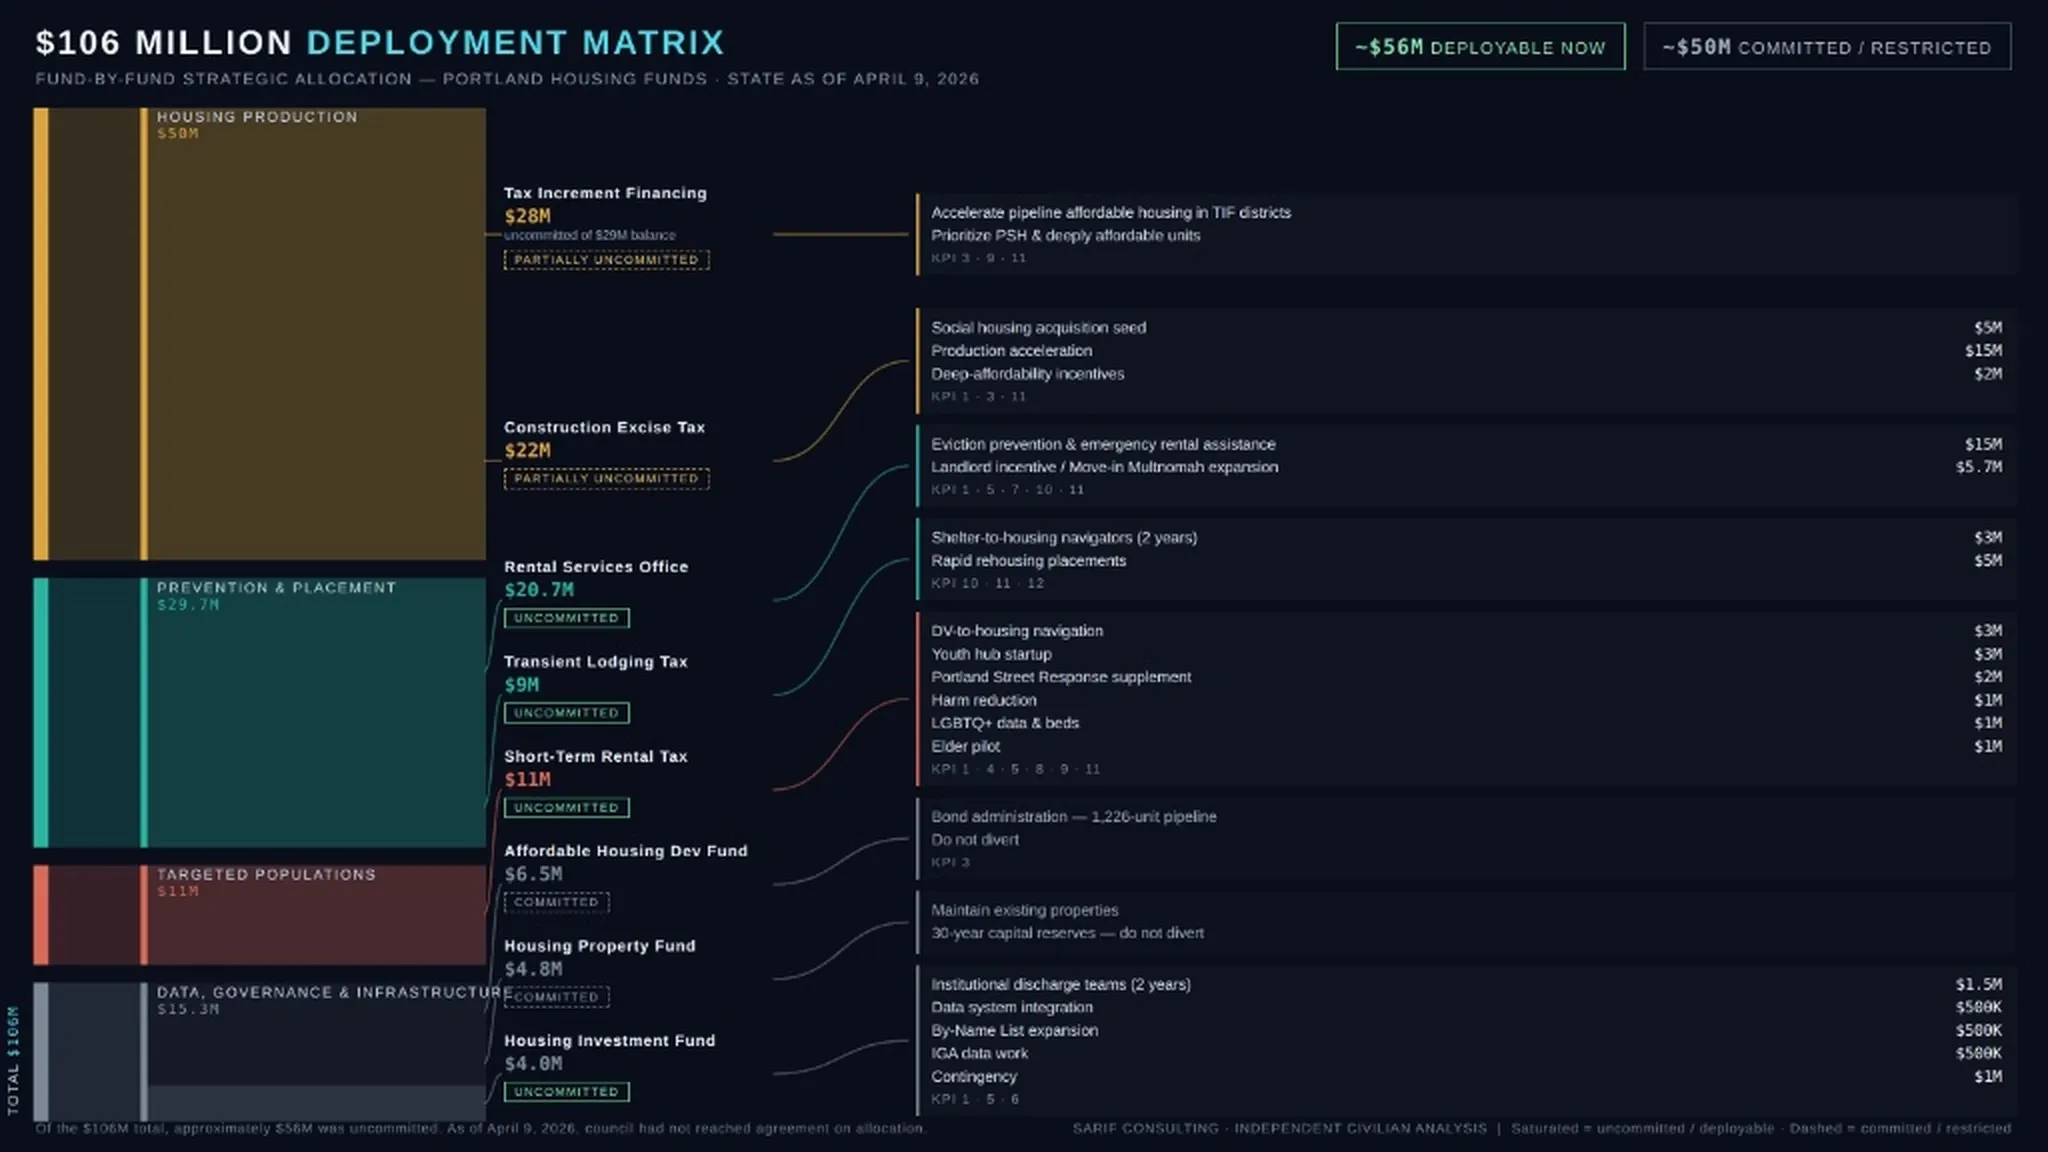Click the Housing Property Fund label
2048x1152 pixels.
600,946
